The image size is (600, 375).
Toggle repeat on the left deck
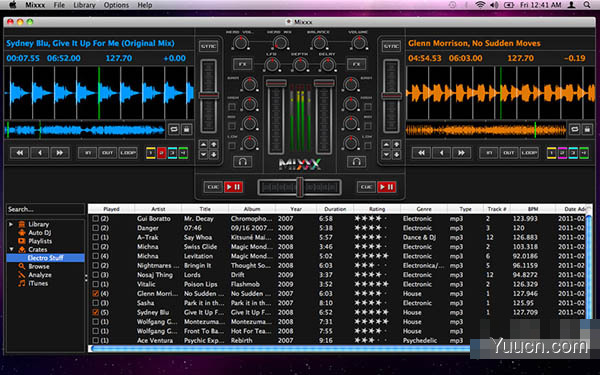click(174, 129)
